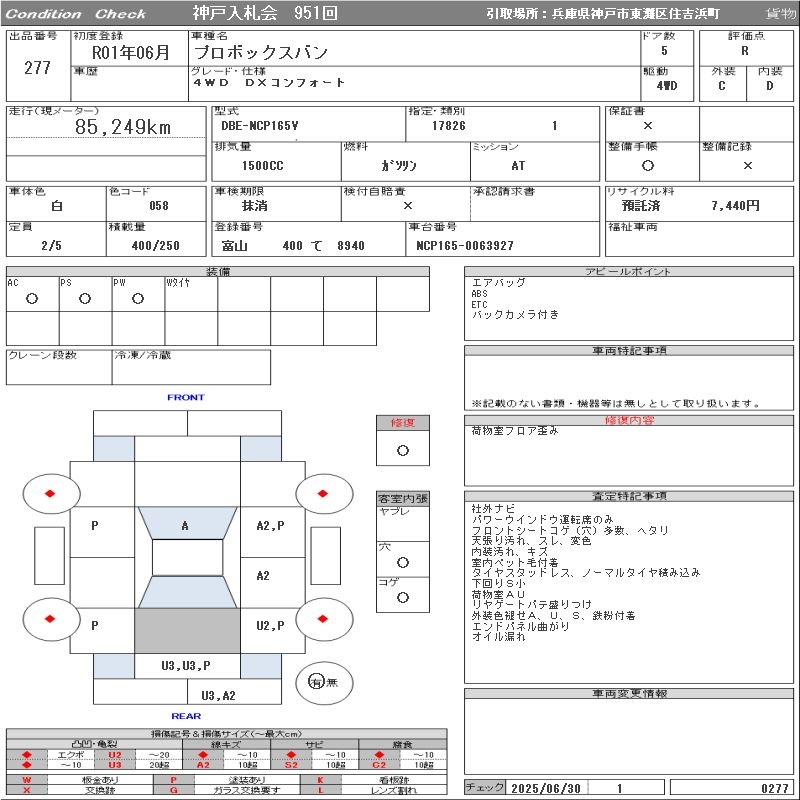The image size is (800, 800).
Task: Click the note オイル漏れ
Action: pyautogui.click(x=498, y=637)
